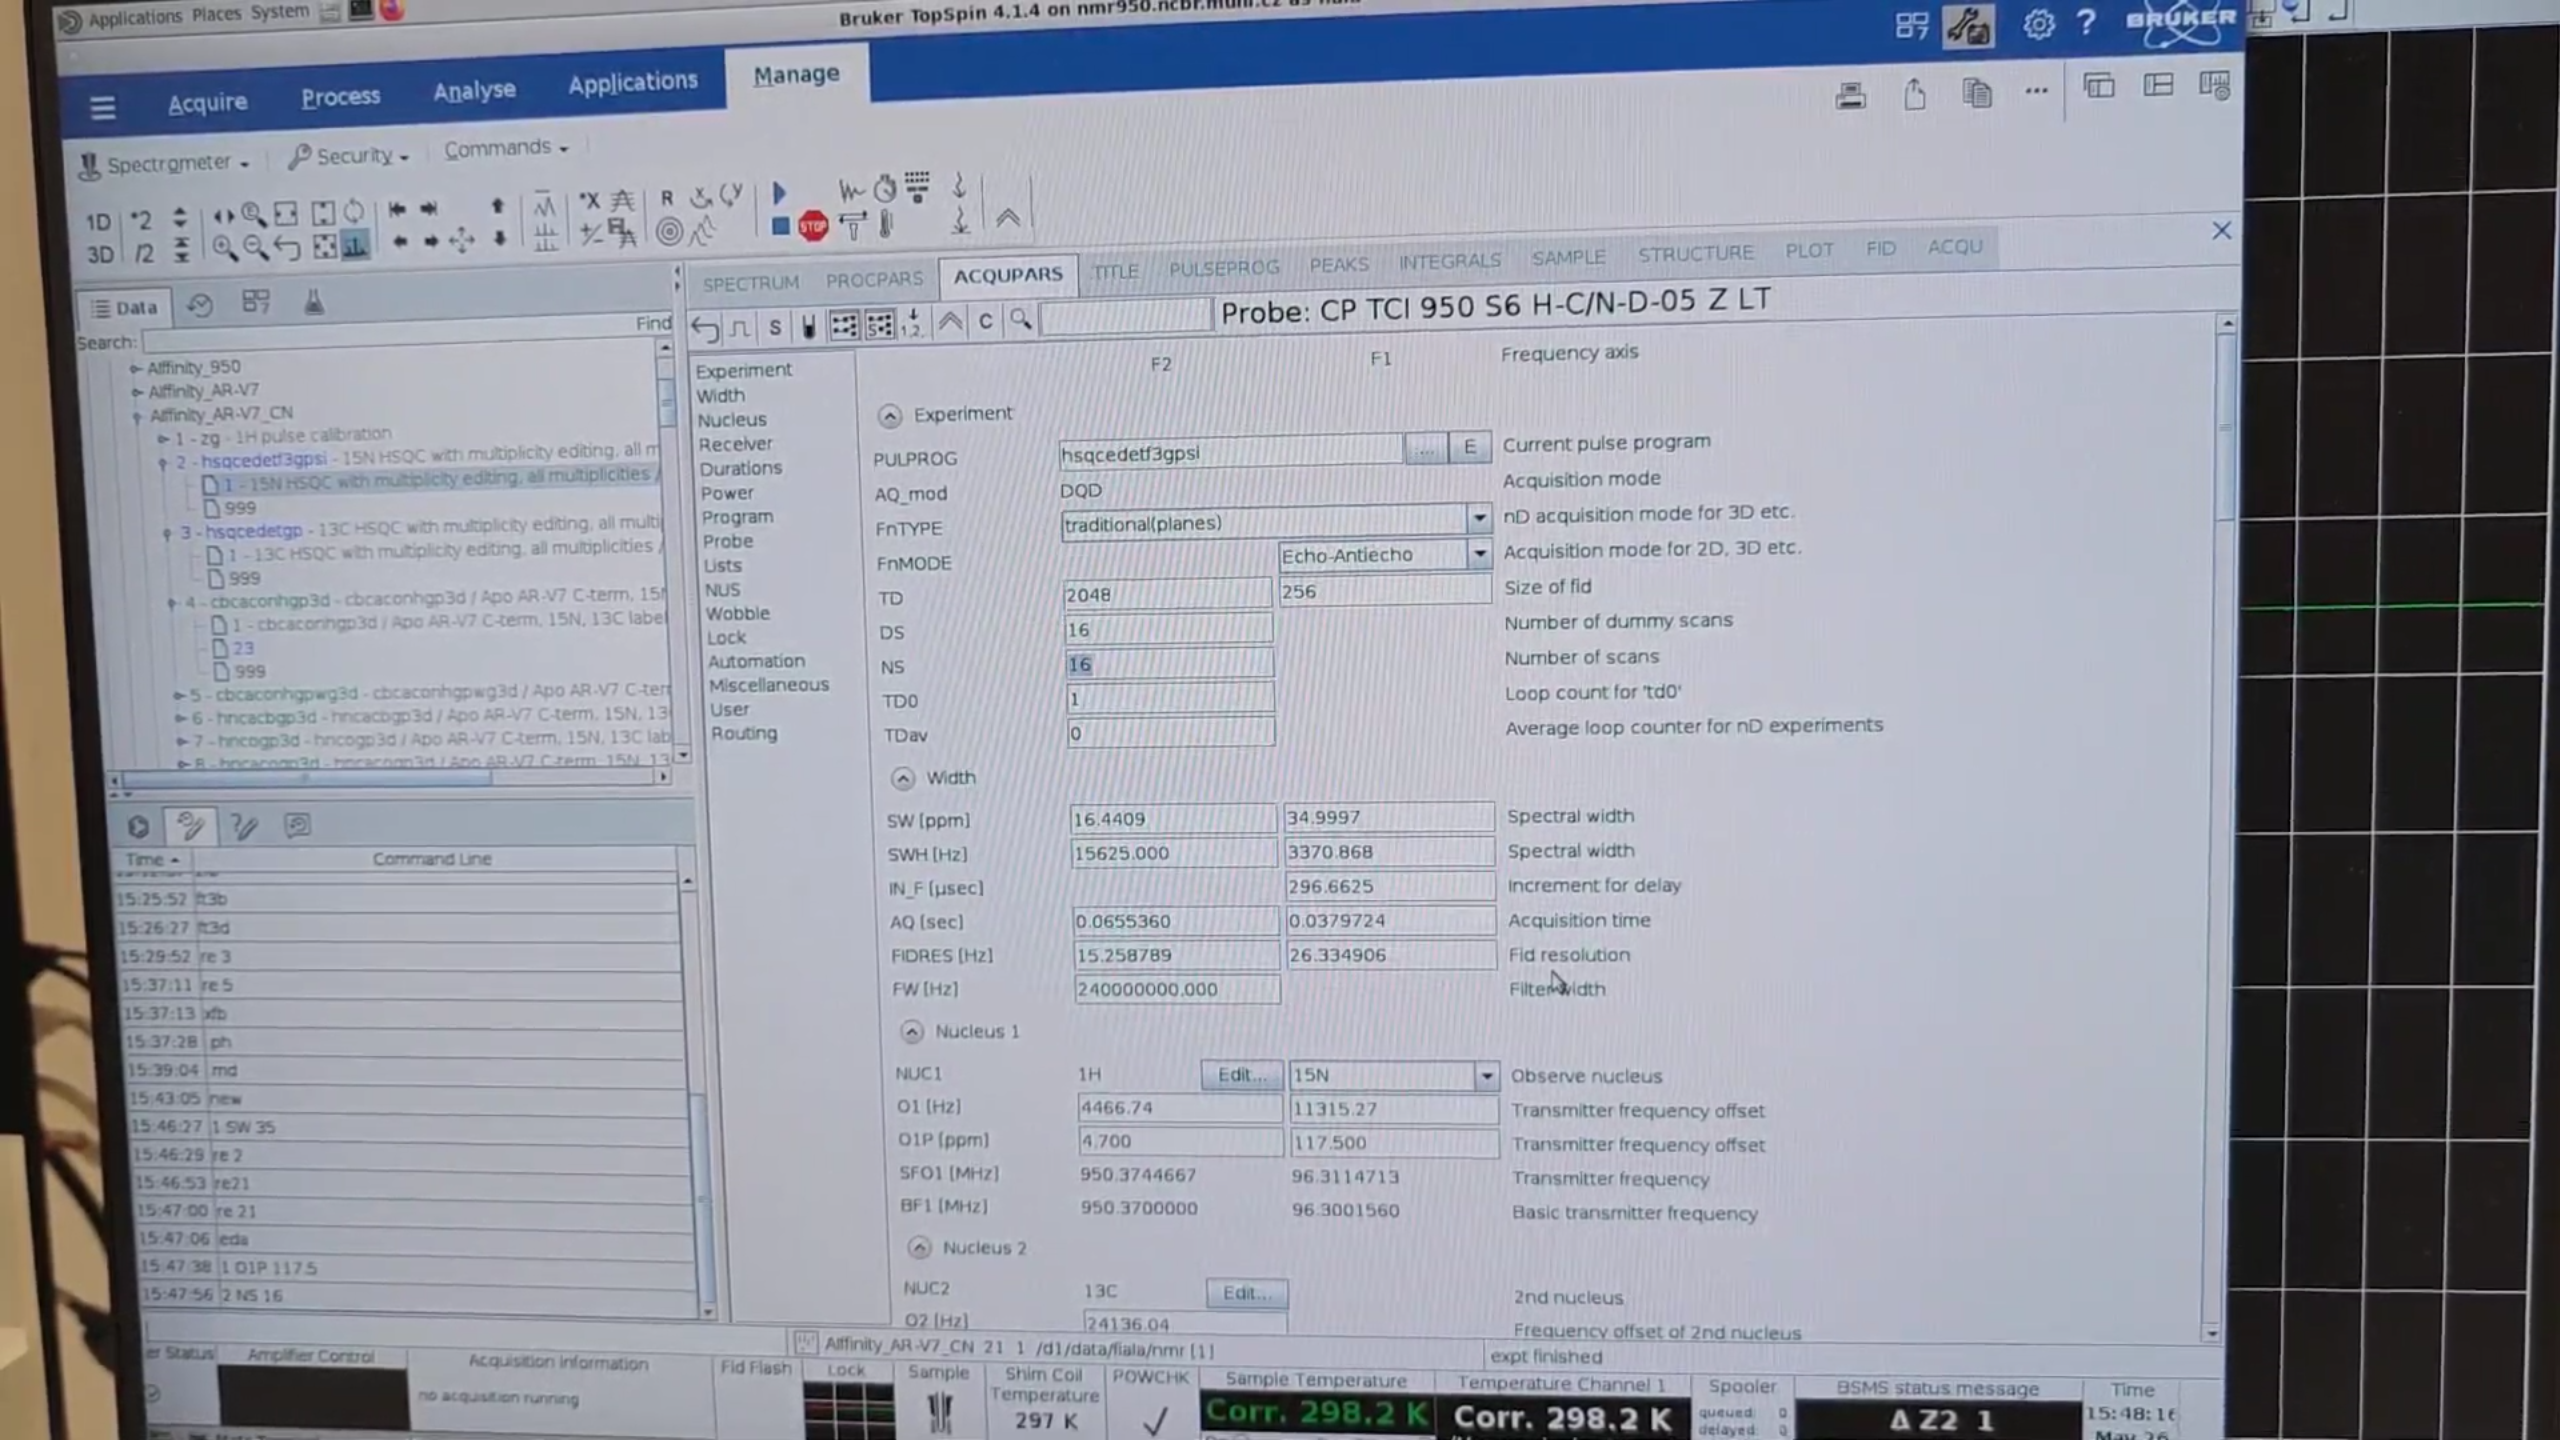Click the parameter search magnifier icon

coord(1020,320)
